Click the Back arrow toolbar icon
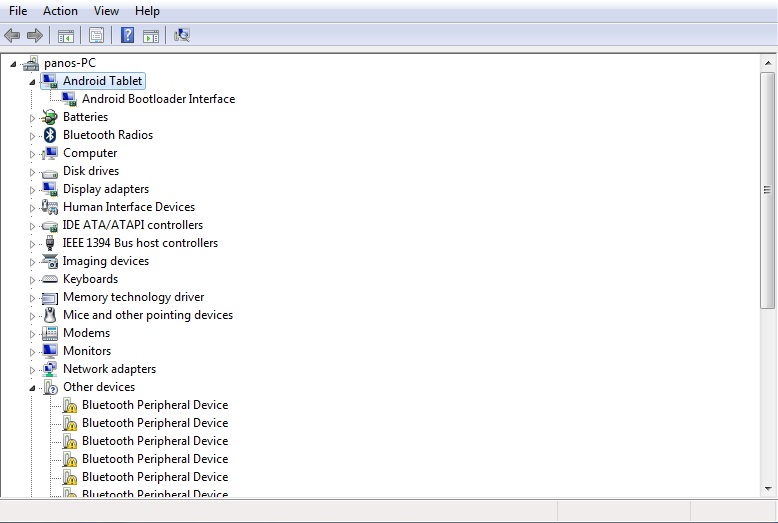This screenshot has height=523, width=778. (12, 36)
